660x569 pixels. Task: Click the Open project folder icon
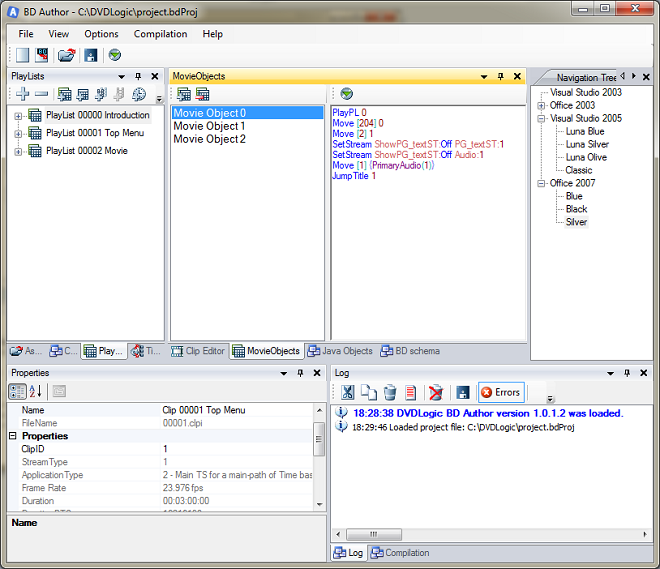66,56
